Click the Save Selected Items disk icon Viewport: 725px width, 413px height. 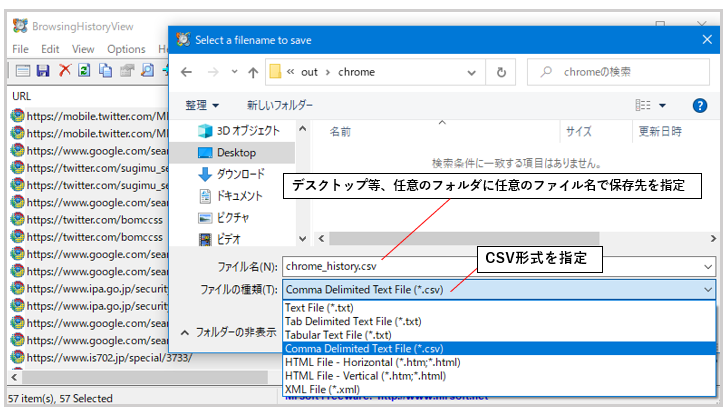43,70
